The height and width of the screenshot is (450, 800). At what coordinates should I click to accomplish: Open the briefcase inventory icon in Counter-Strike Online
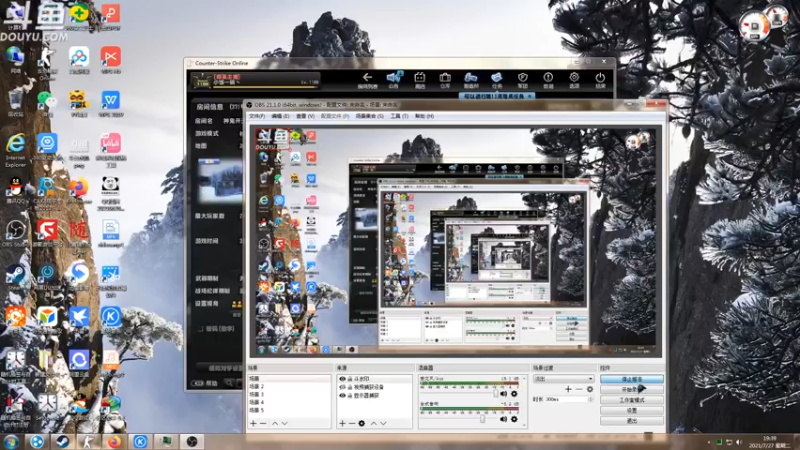pyautogui.click(x=445, y=78)
